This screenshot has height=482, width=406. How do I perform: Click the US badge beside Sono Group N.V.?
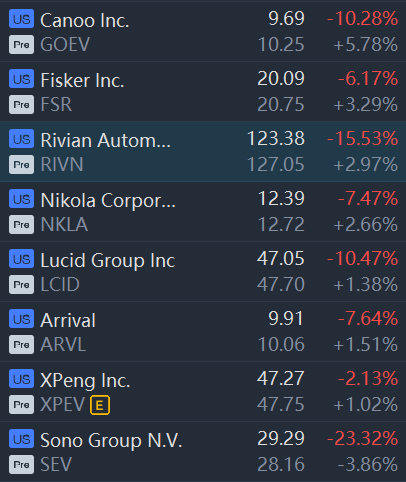pyautogui.click(x=21, y=440)
